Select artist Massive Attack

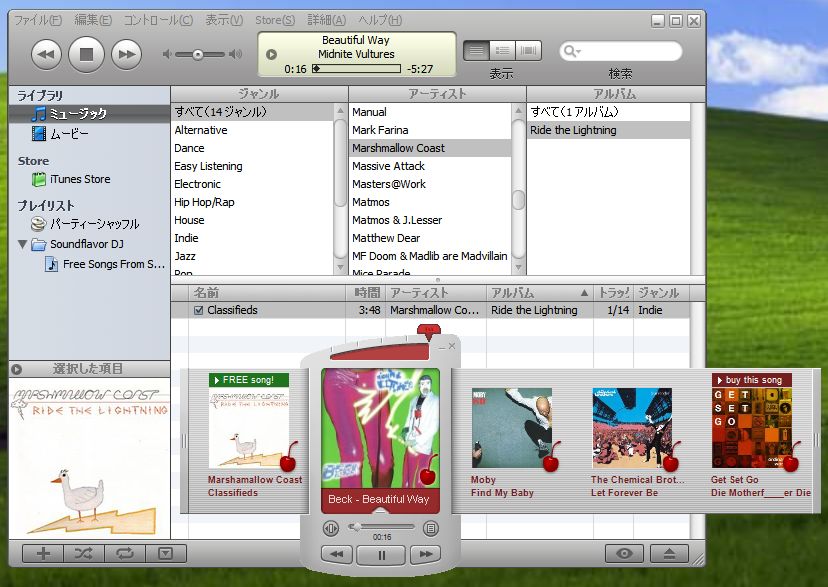(x=430, y=166)
